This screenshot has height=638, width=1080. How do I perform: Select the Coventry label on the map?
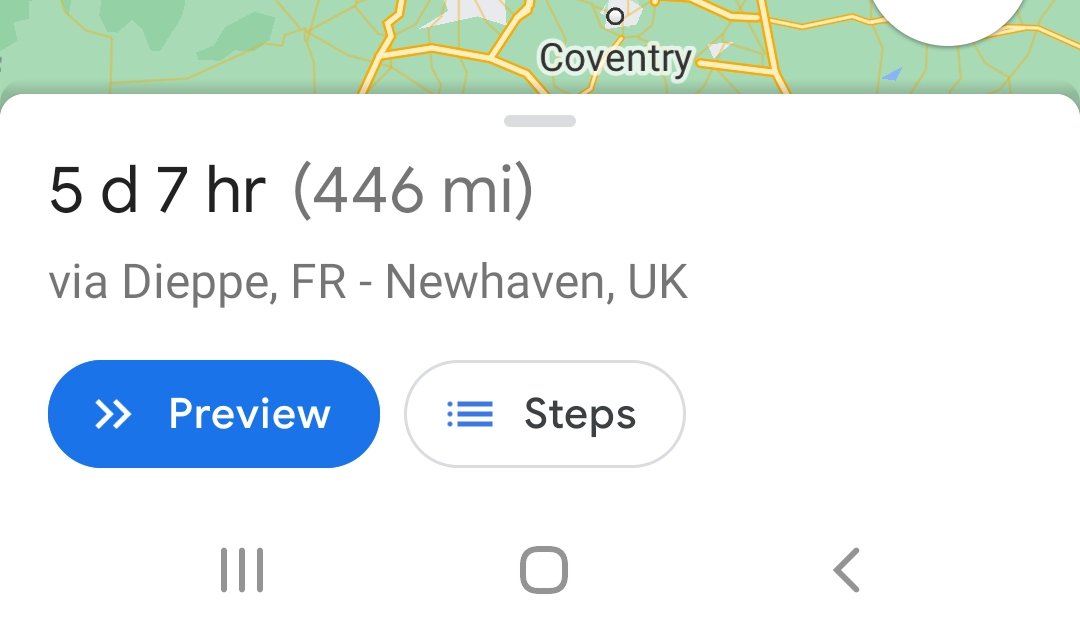pyautogui.click(x=615, y=59)
